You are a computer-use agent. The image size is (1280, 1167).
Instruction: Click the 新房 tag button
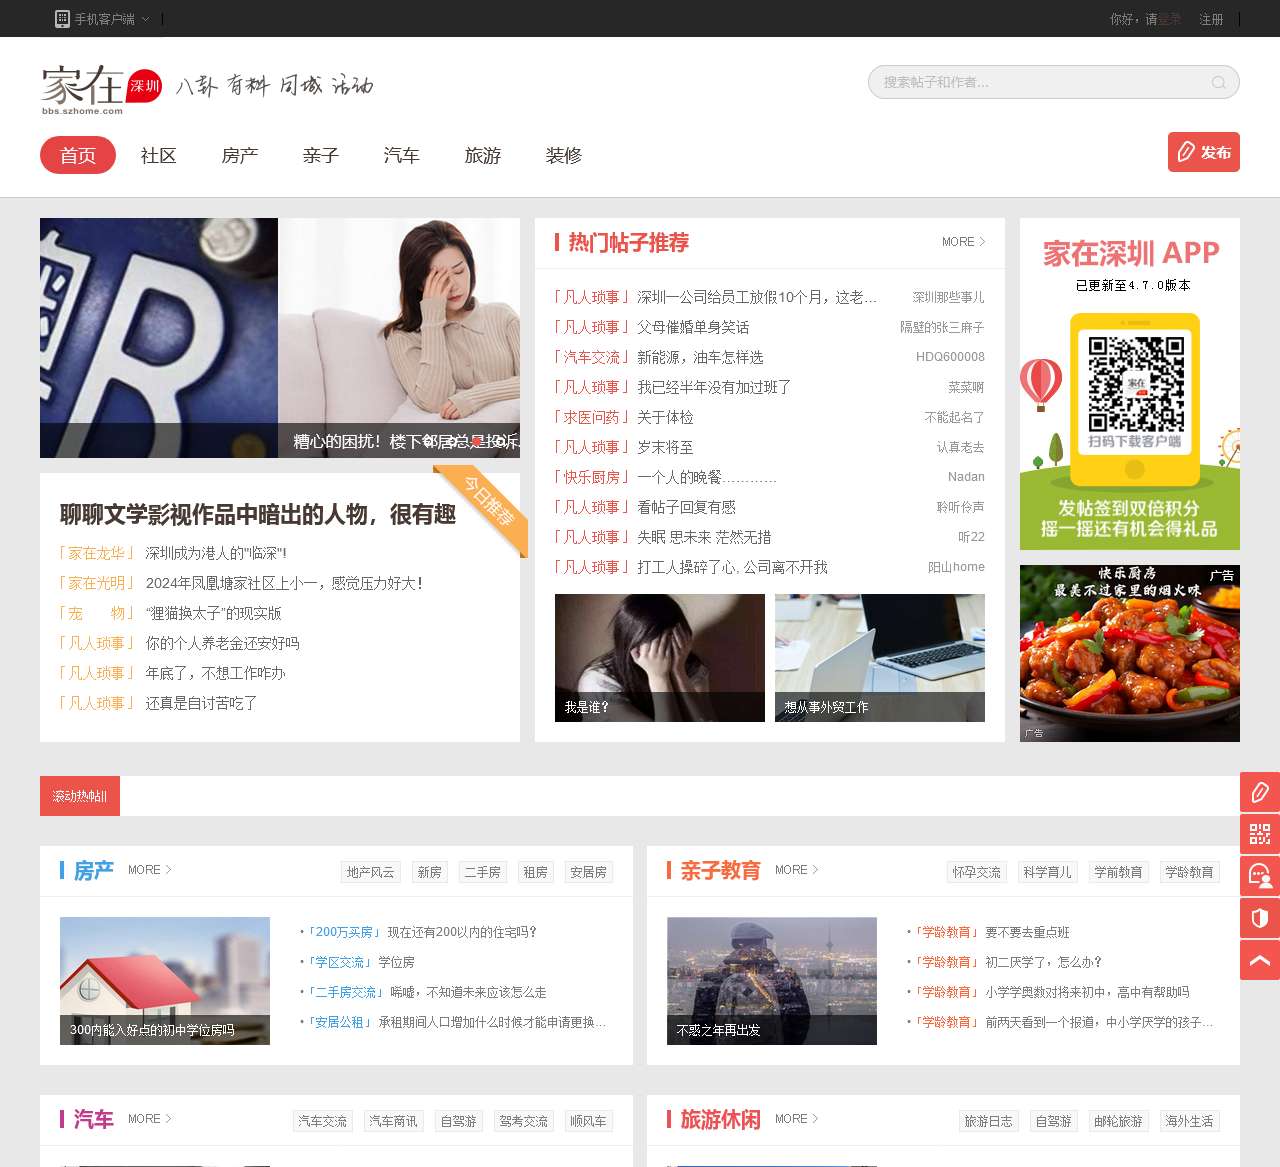[430, 872]
